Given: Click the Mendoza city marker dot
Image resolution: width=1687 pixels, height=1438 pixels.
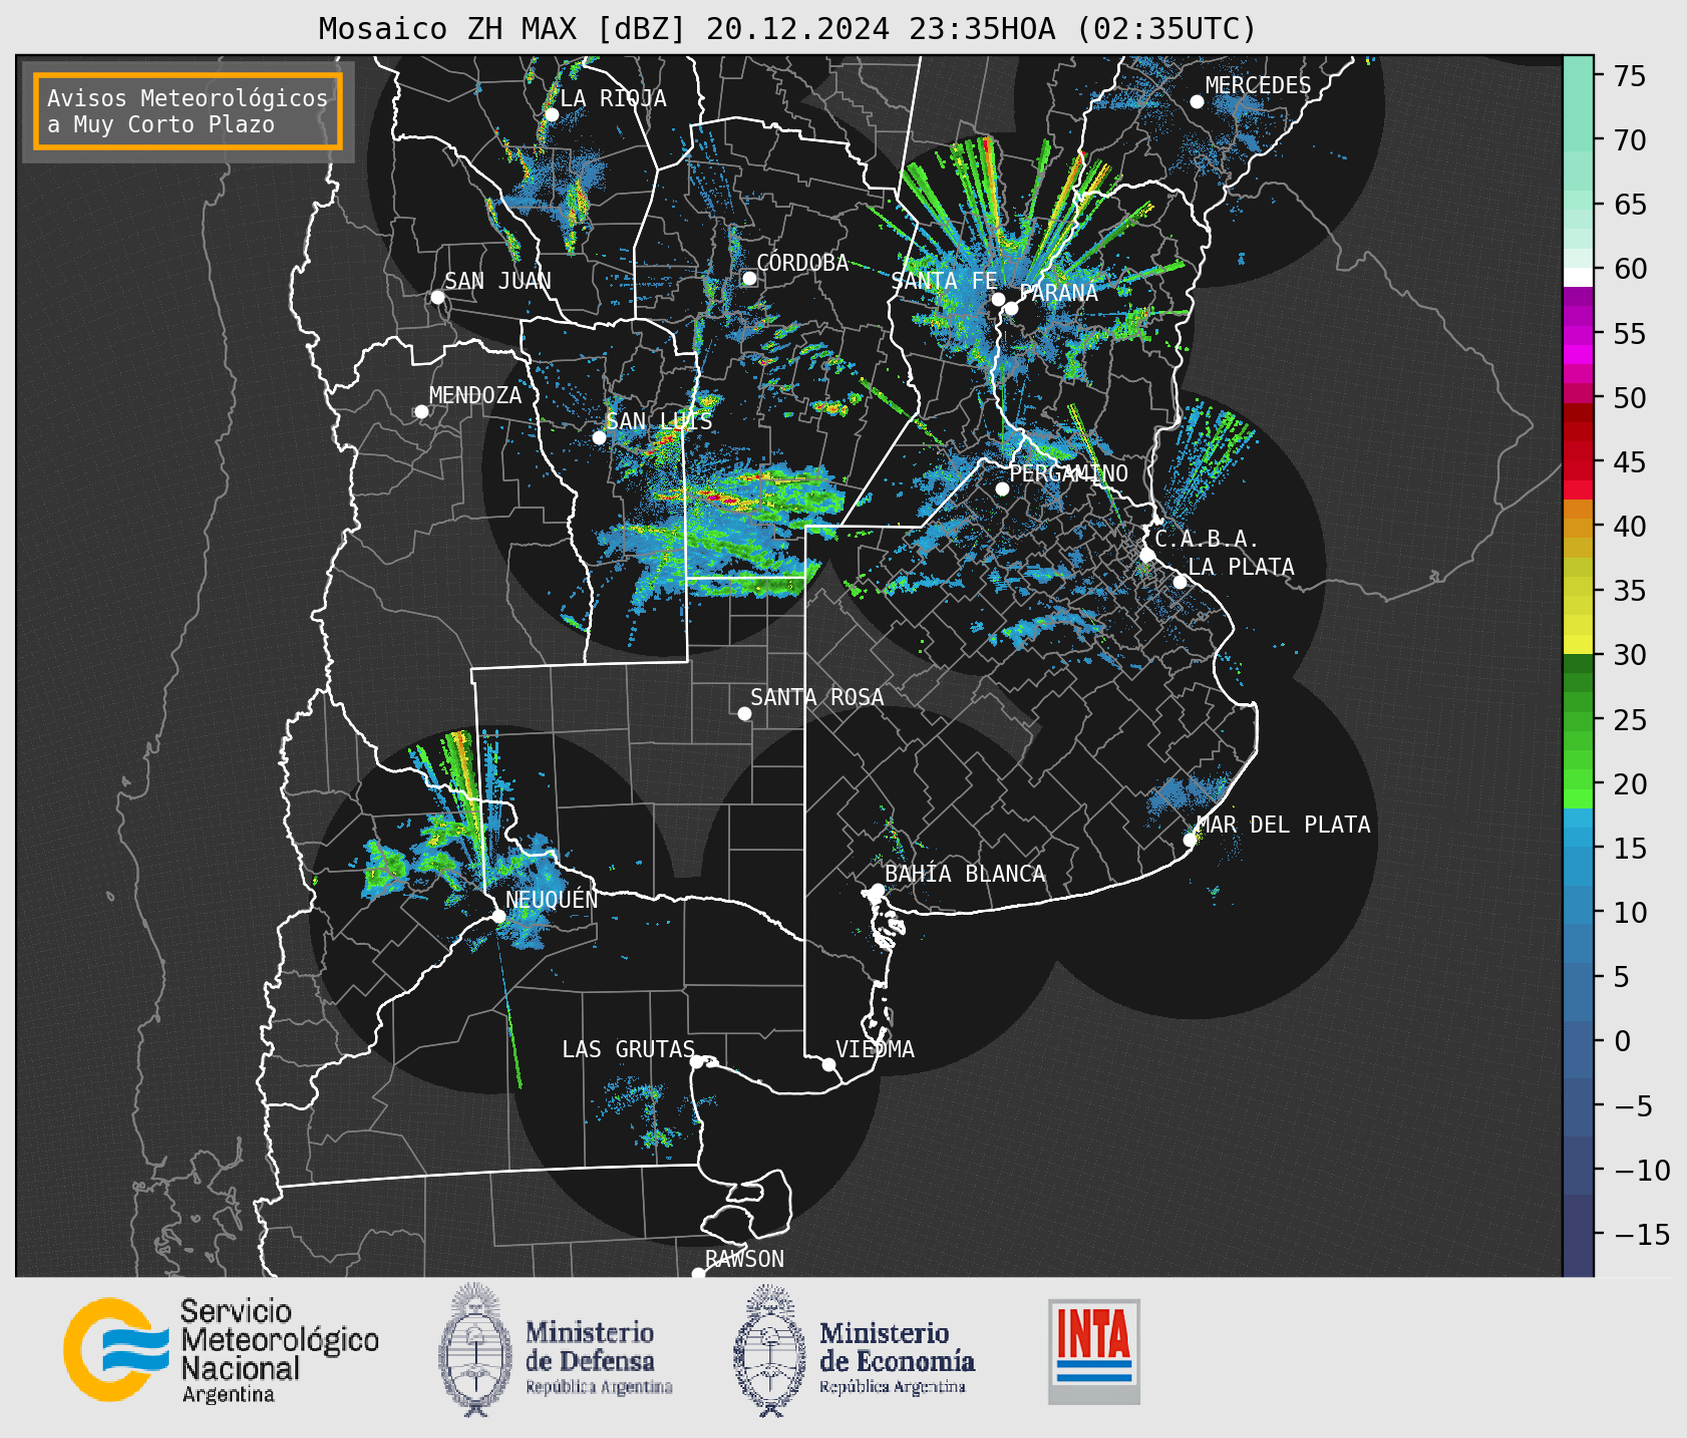Looking at the screenshot, I should [421, 412].
